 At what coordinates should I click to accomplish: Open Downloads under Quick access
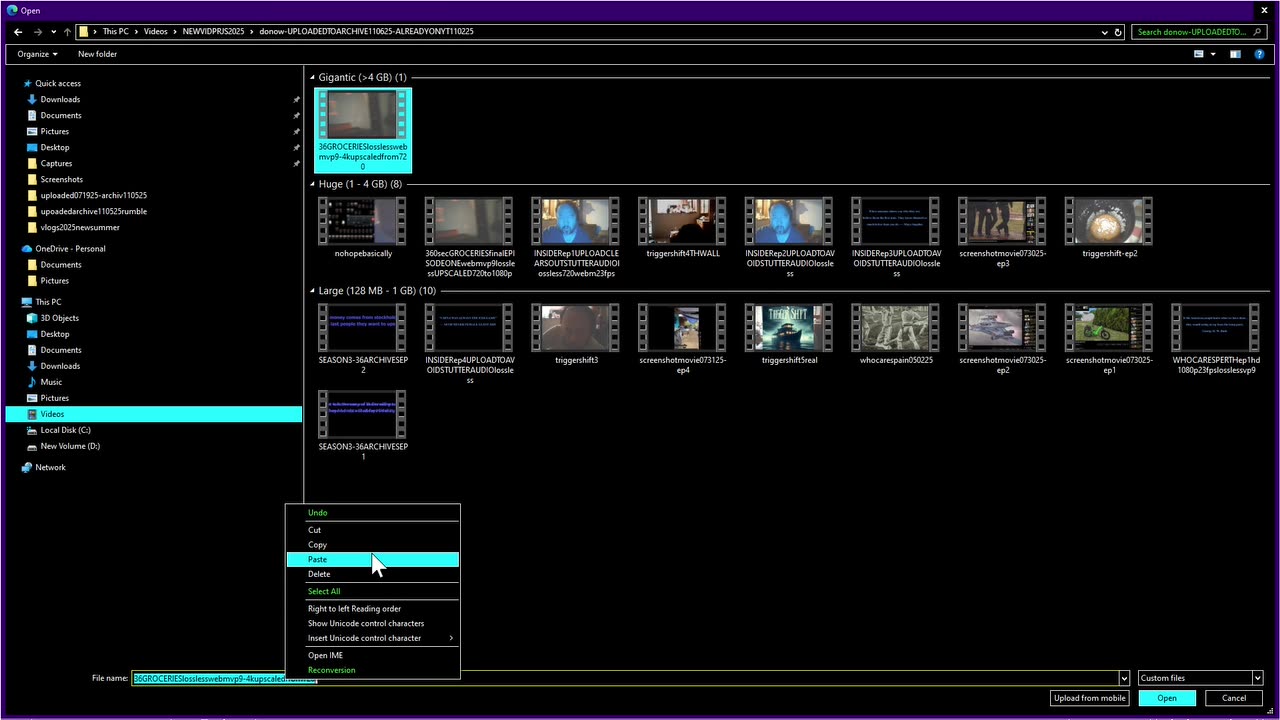[60, 99]
